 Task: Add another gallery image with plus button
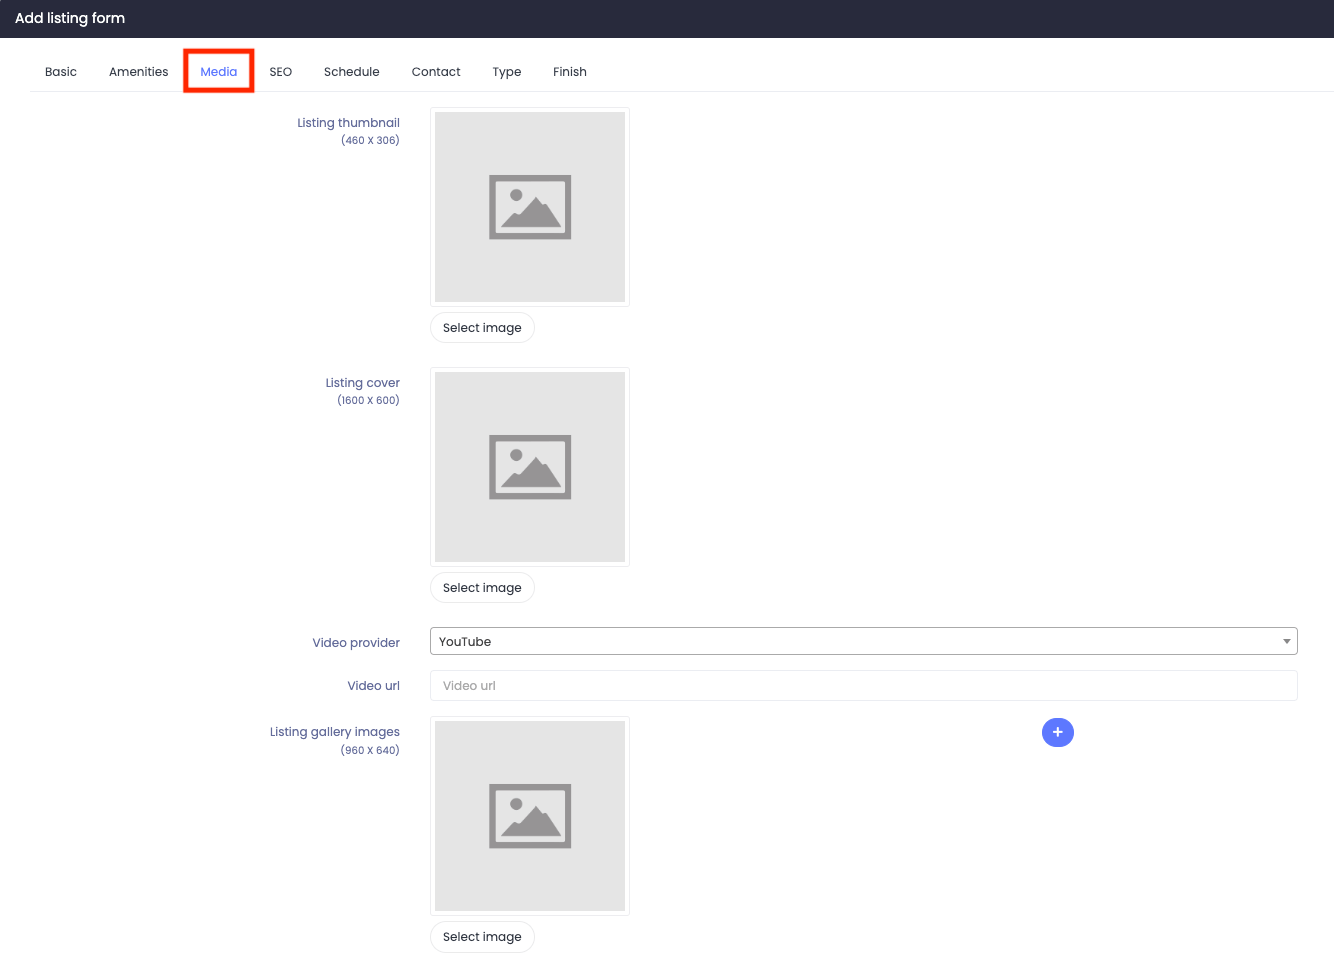[1058, 733]
